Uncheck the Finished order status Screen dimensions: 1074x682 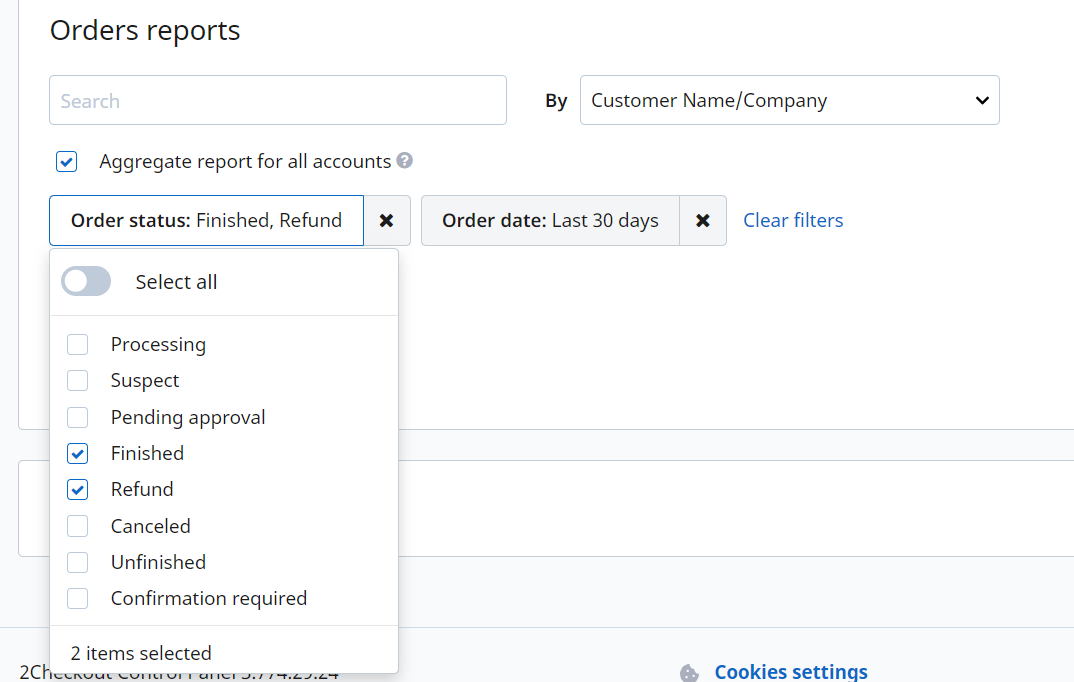pyautogui.click(x=77, y=453)
